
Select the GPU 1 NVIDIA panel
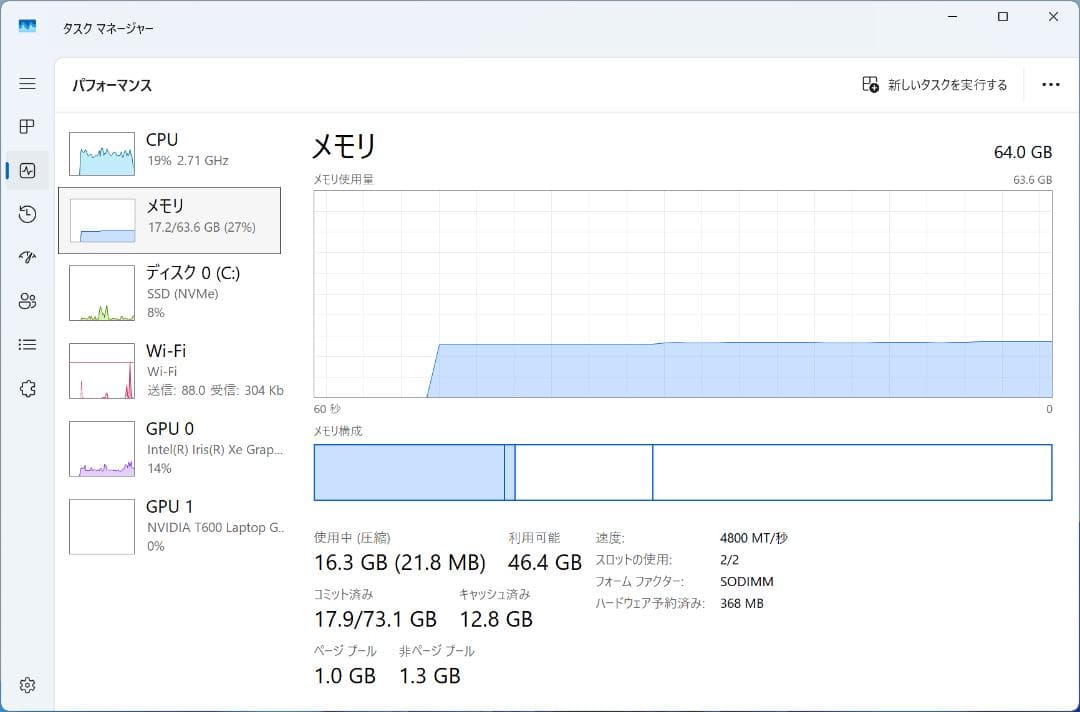pyautogui.click(x=175, y=526)
